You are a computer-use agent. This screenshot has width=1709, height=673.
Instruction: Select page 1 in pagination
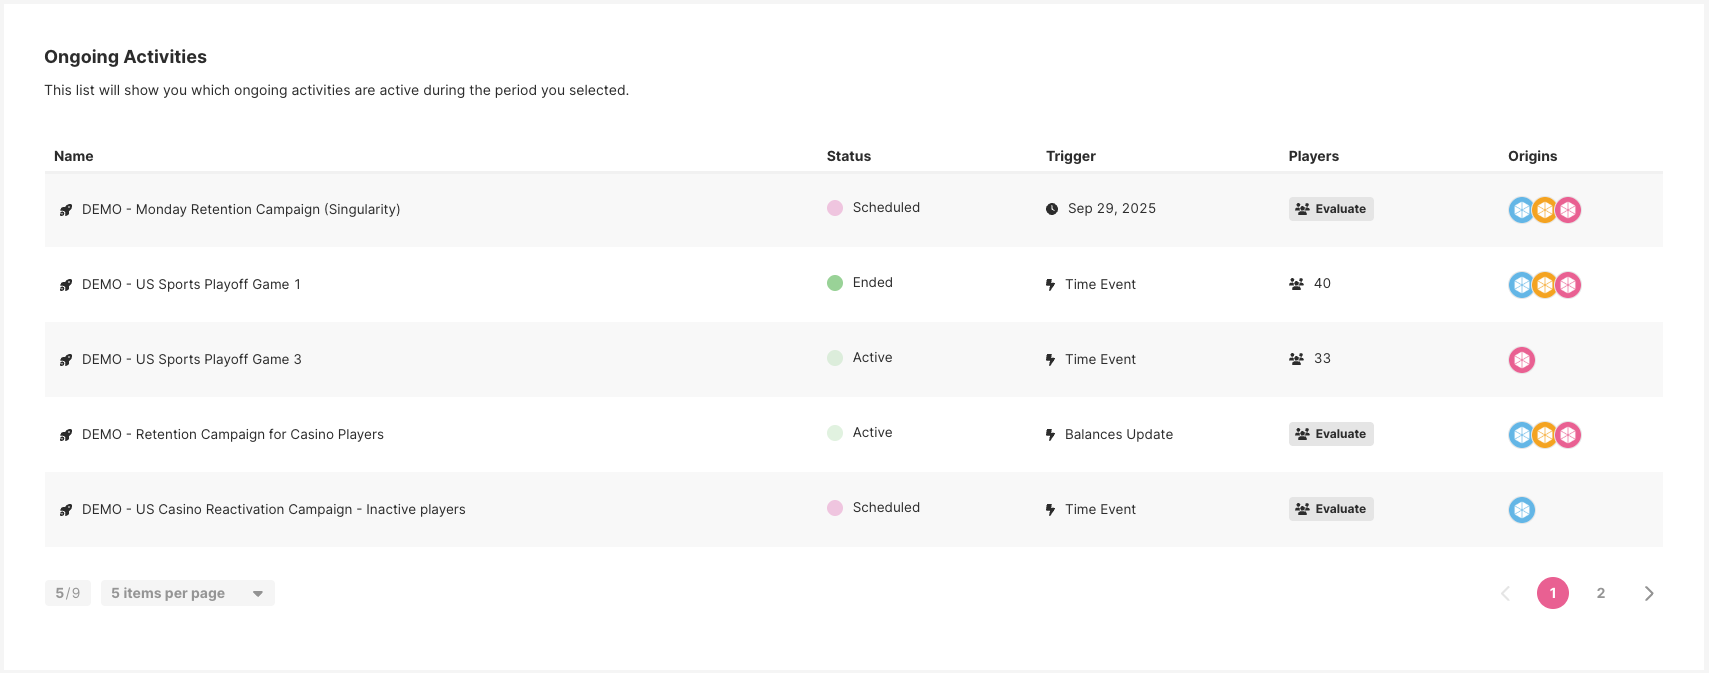click(x=1552, y=593)
